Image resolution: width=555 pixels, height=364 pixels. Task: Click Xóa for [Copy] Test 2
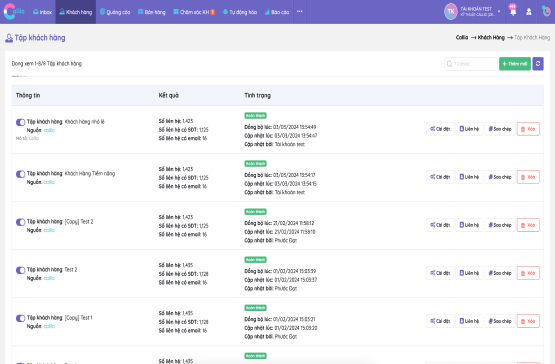[528, 225]
